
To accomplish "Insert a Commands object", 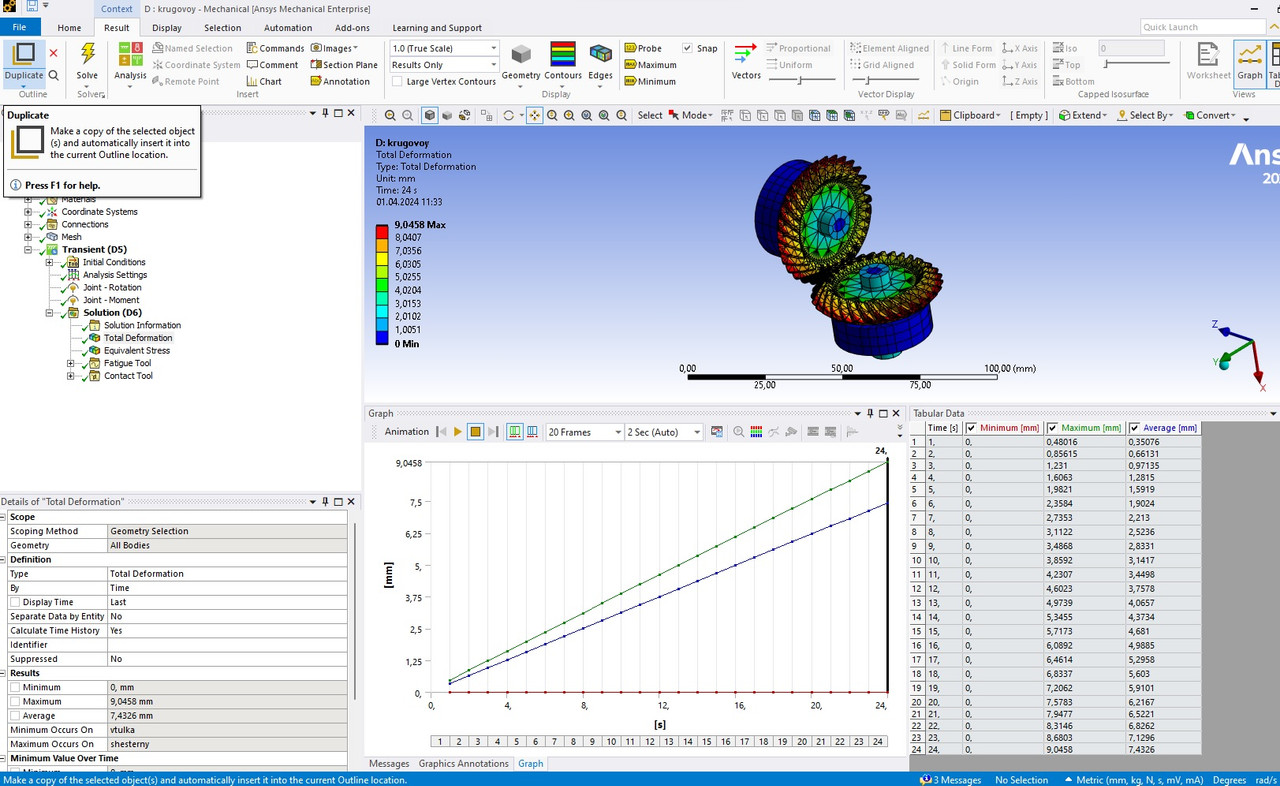I will point(275,48).
